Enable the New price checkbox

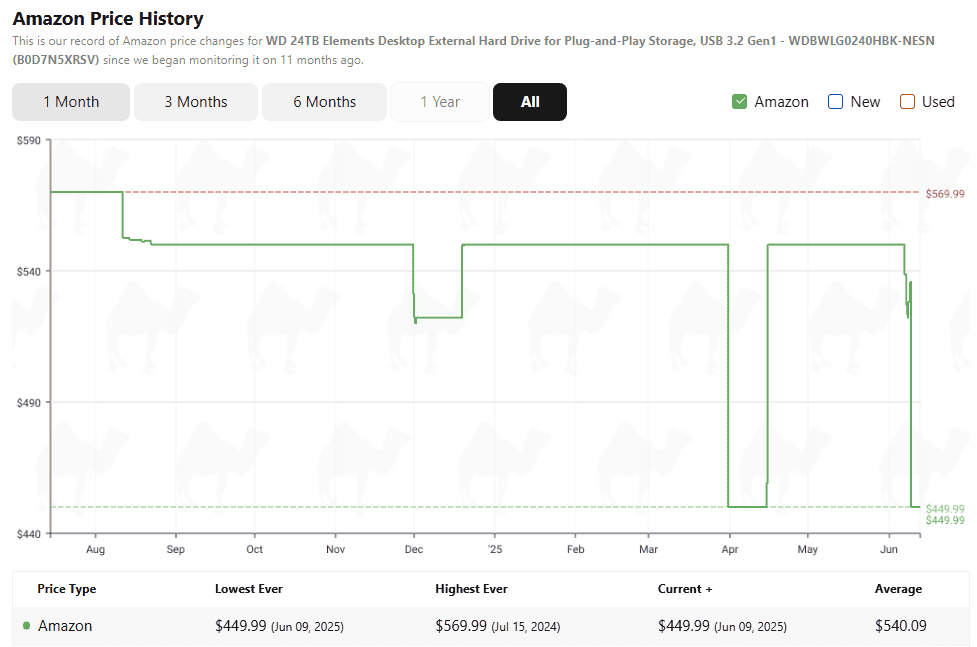point(835,102)
